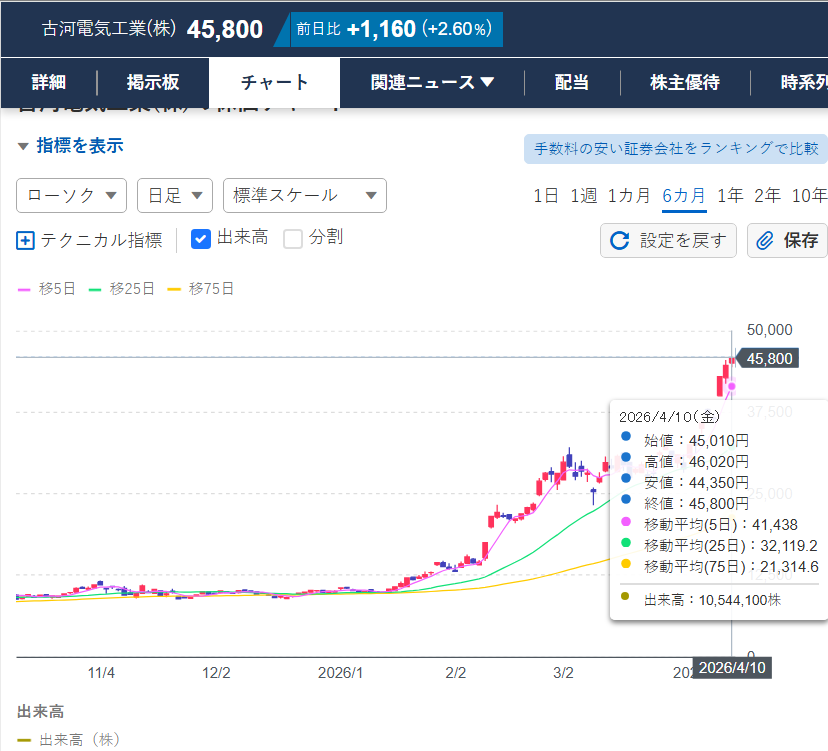The image size is (828, 751).
Task: Open the 標準スケール scale dropdown
Action: tap(304, 196)
